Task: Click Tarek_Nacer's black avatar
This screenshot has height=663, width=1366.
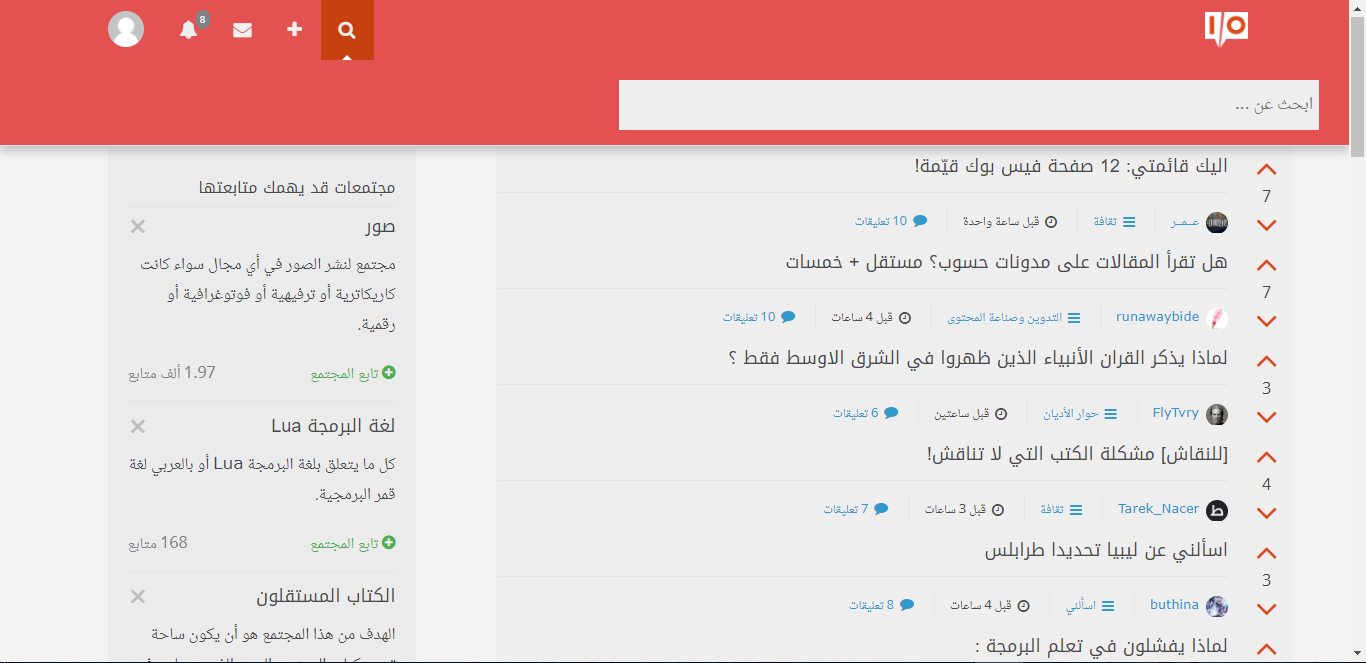Action: click(1217, 510)
